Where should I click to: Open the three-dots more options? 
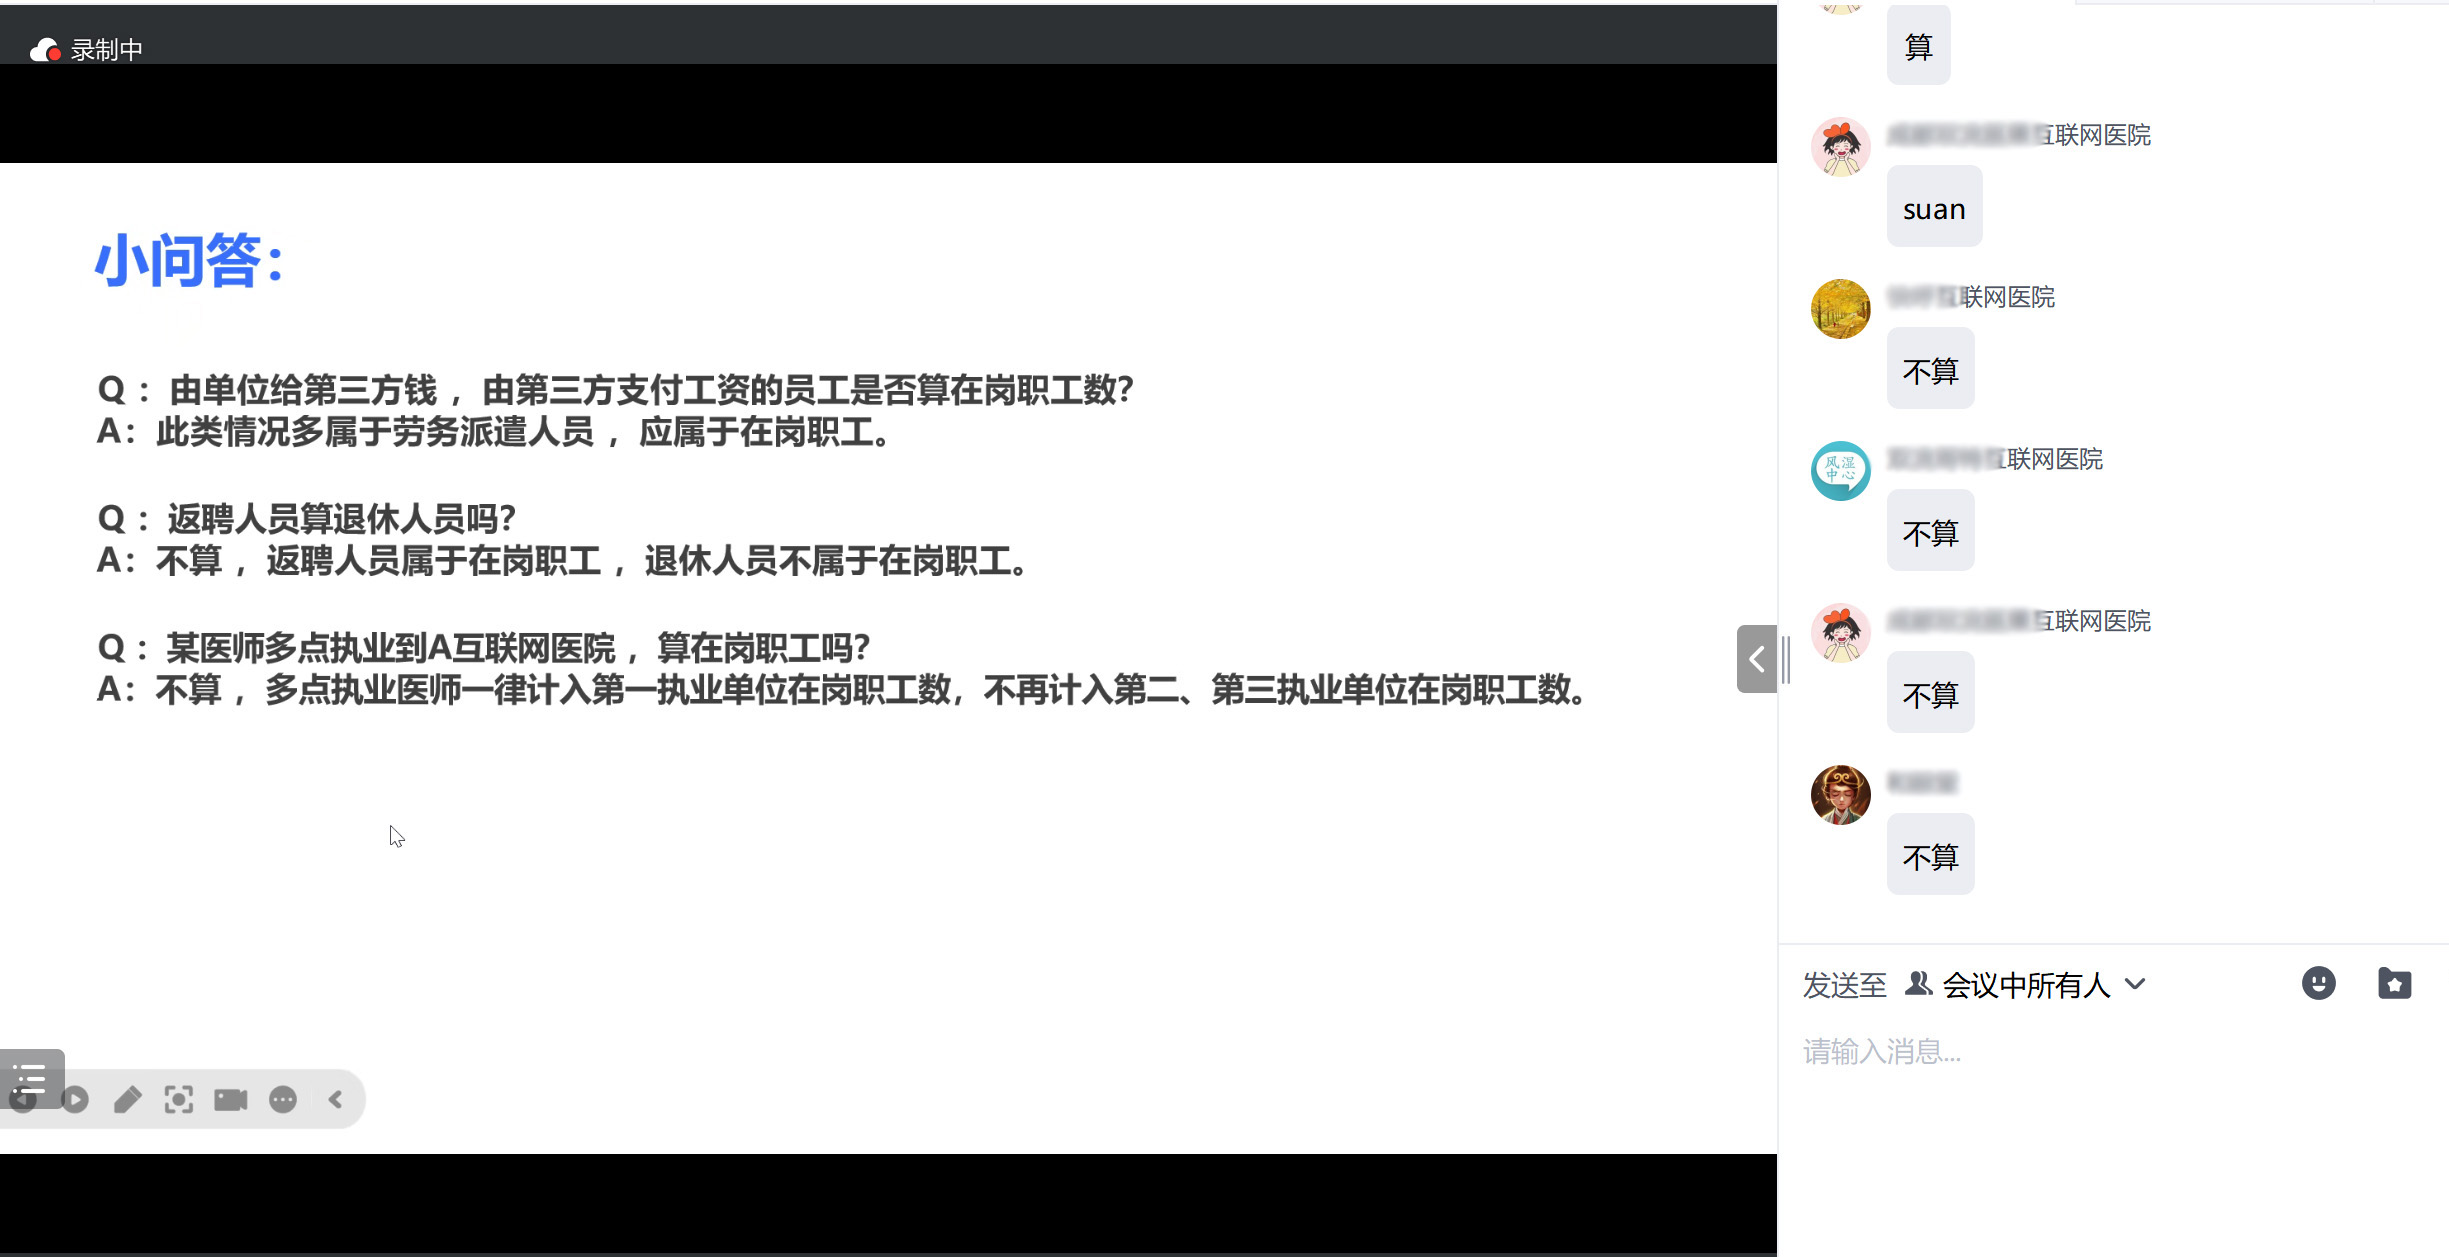[283, 1100]
